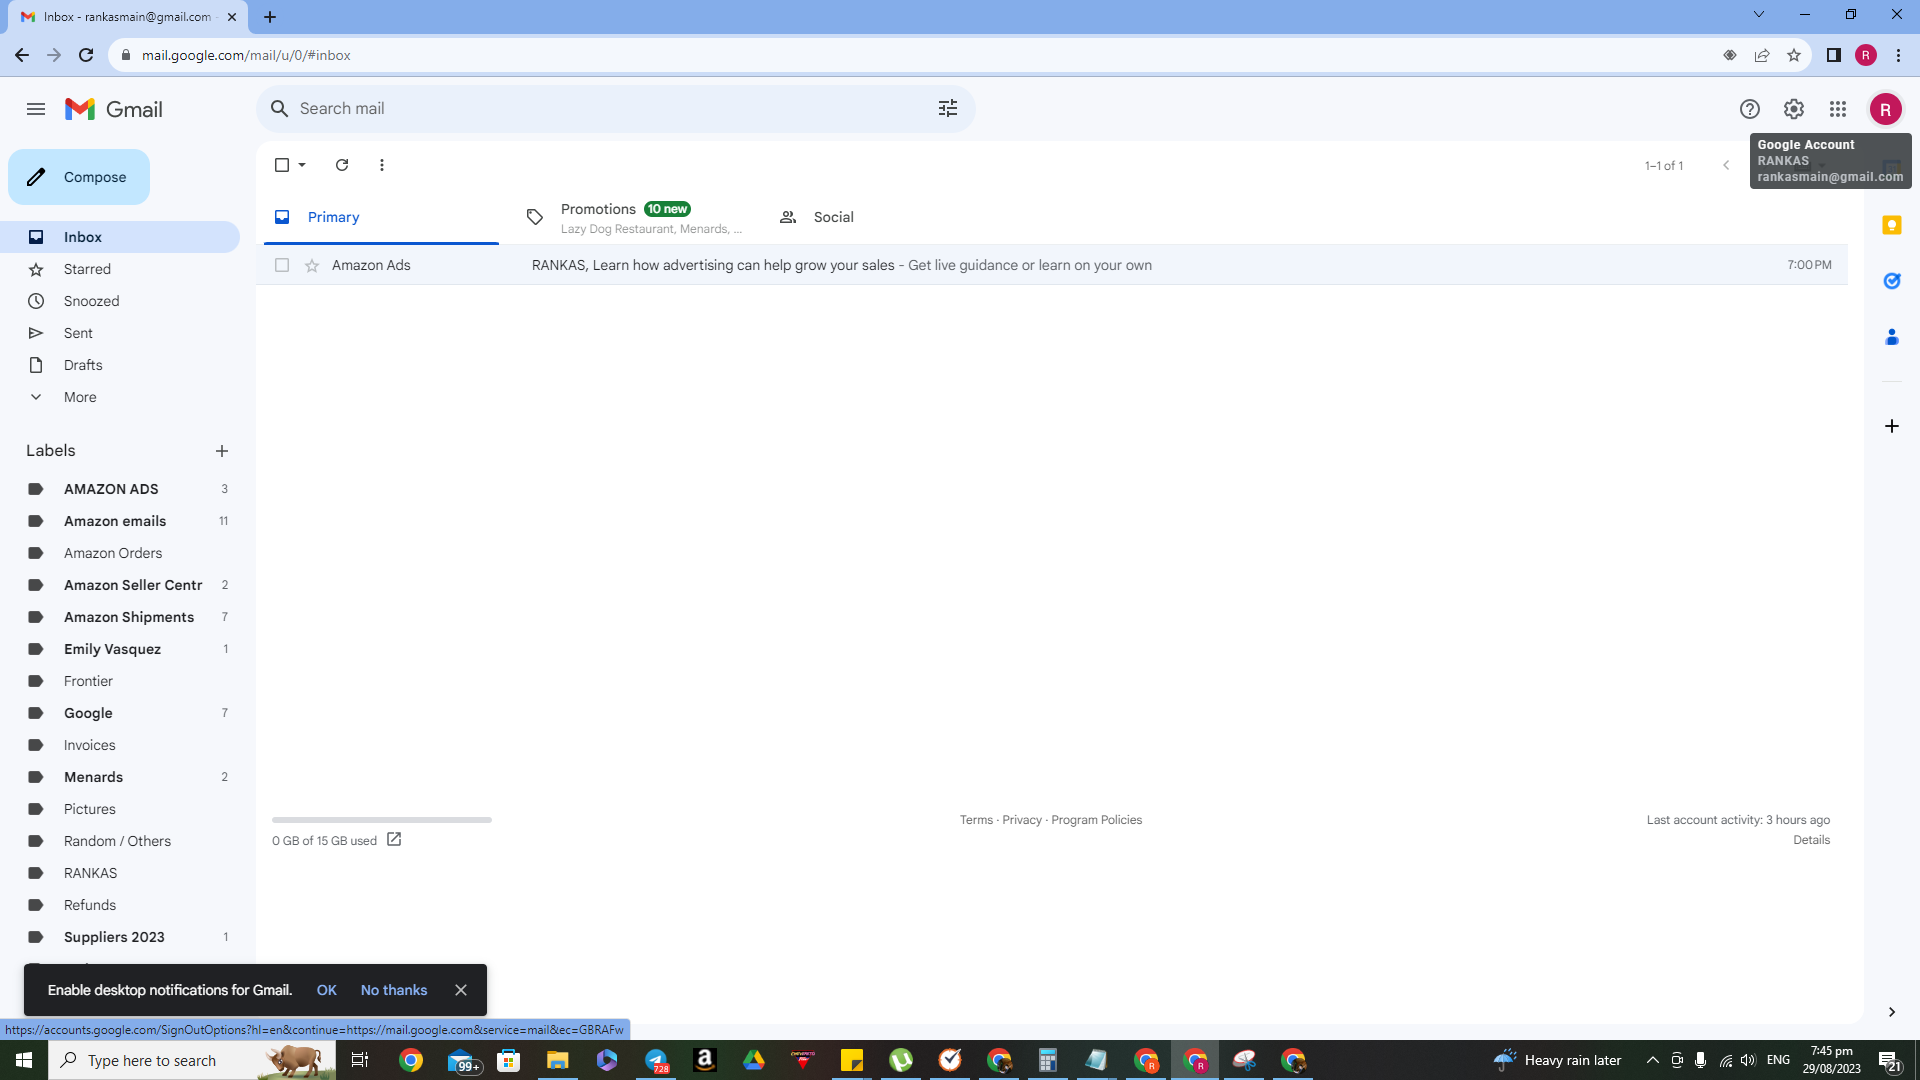This screenshot has height=1080, width=1920.
Task: Select the Amazon Ads email checkbox
Action: coord(282,265)
